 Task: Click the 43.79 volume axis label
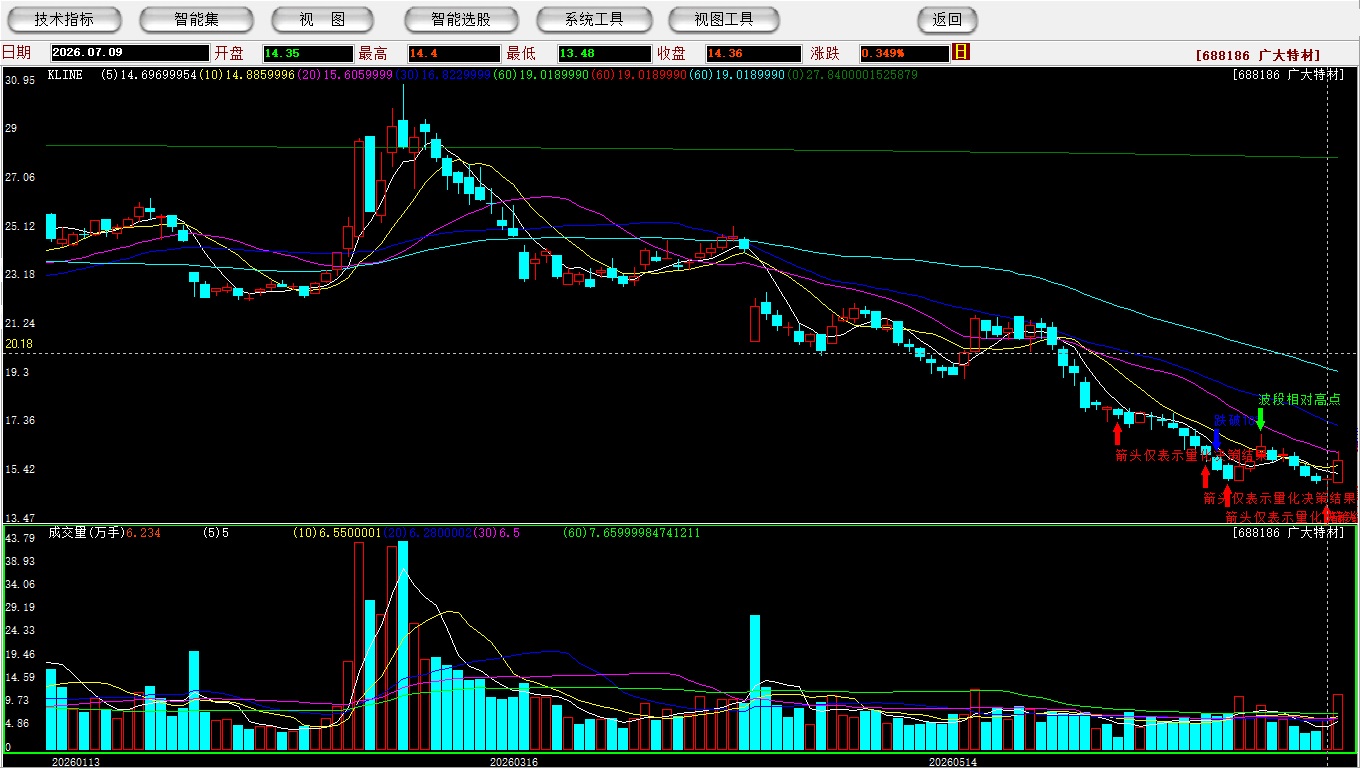[20, 539]
